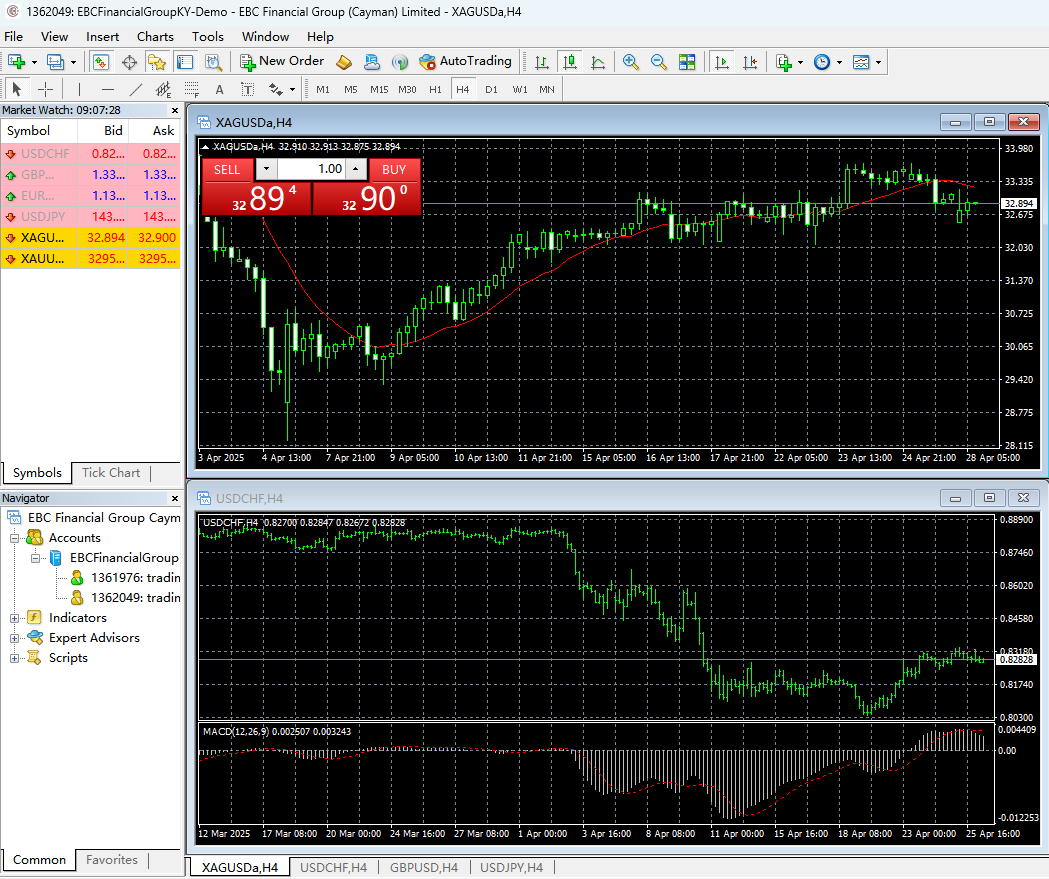Choose the Arrows drawing tool icon
The height and width of the screenshot is (879, 1049).
coord(276,89)
